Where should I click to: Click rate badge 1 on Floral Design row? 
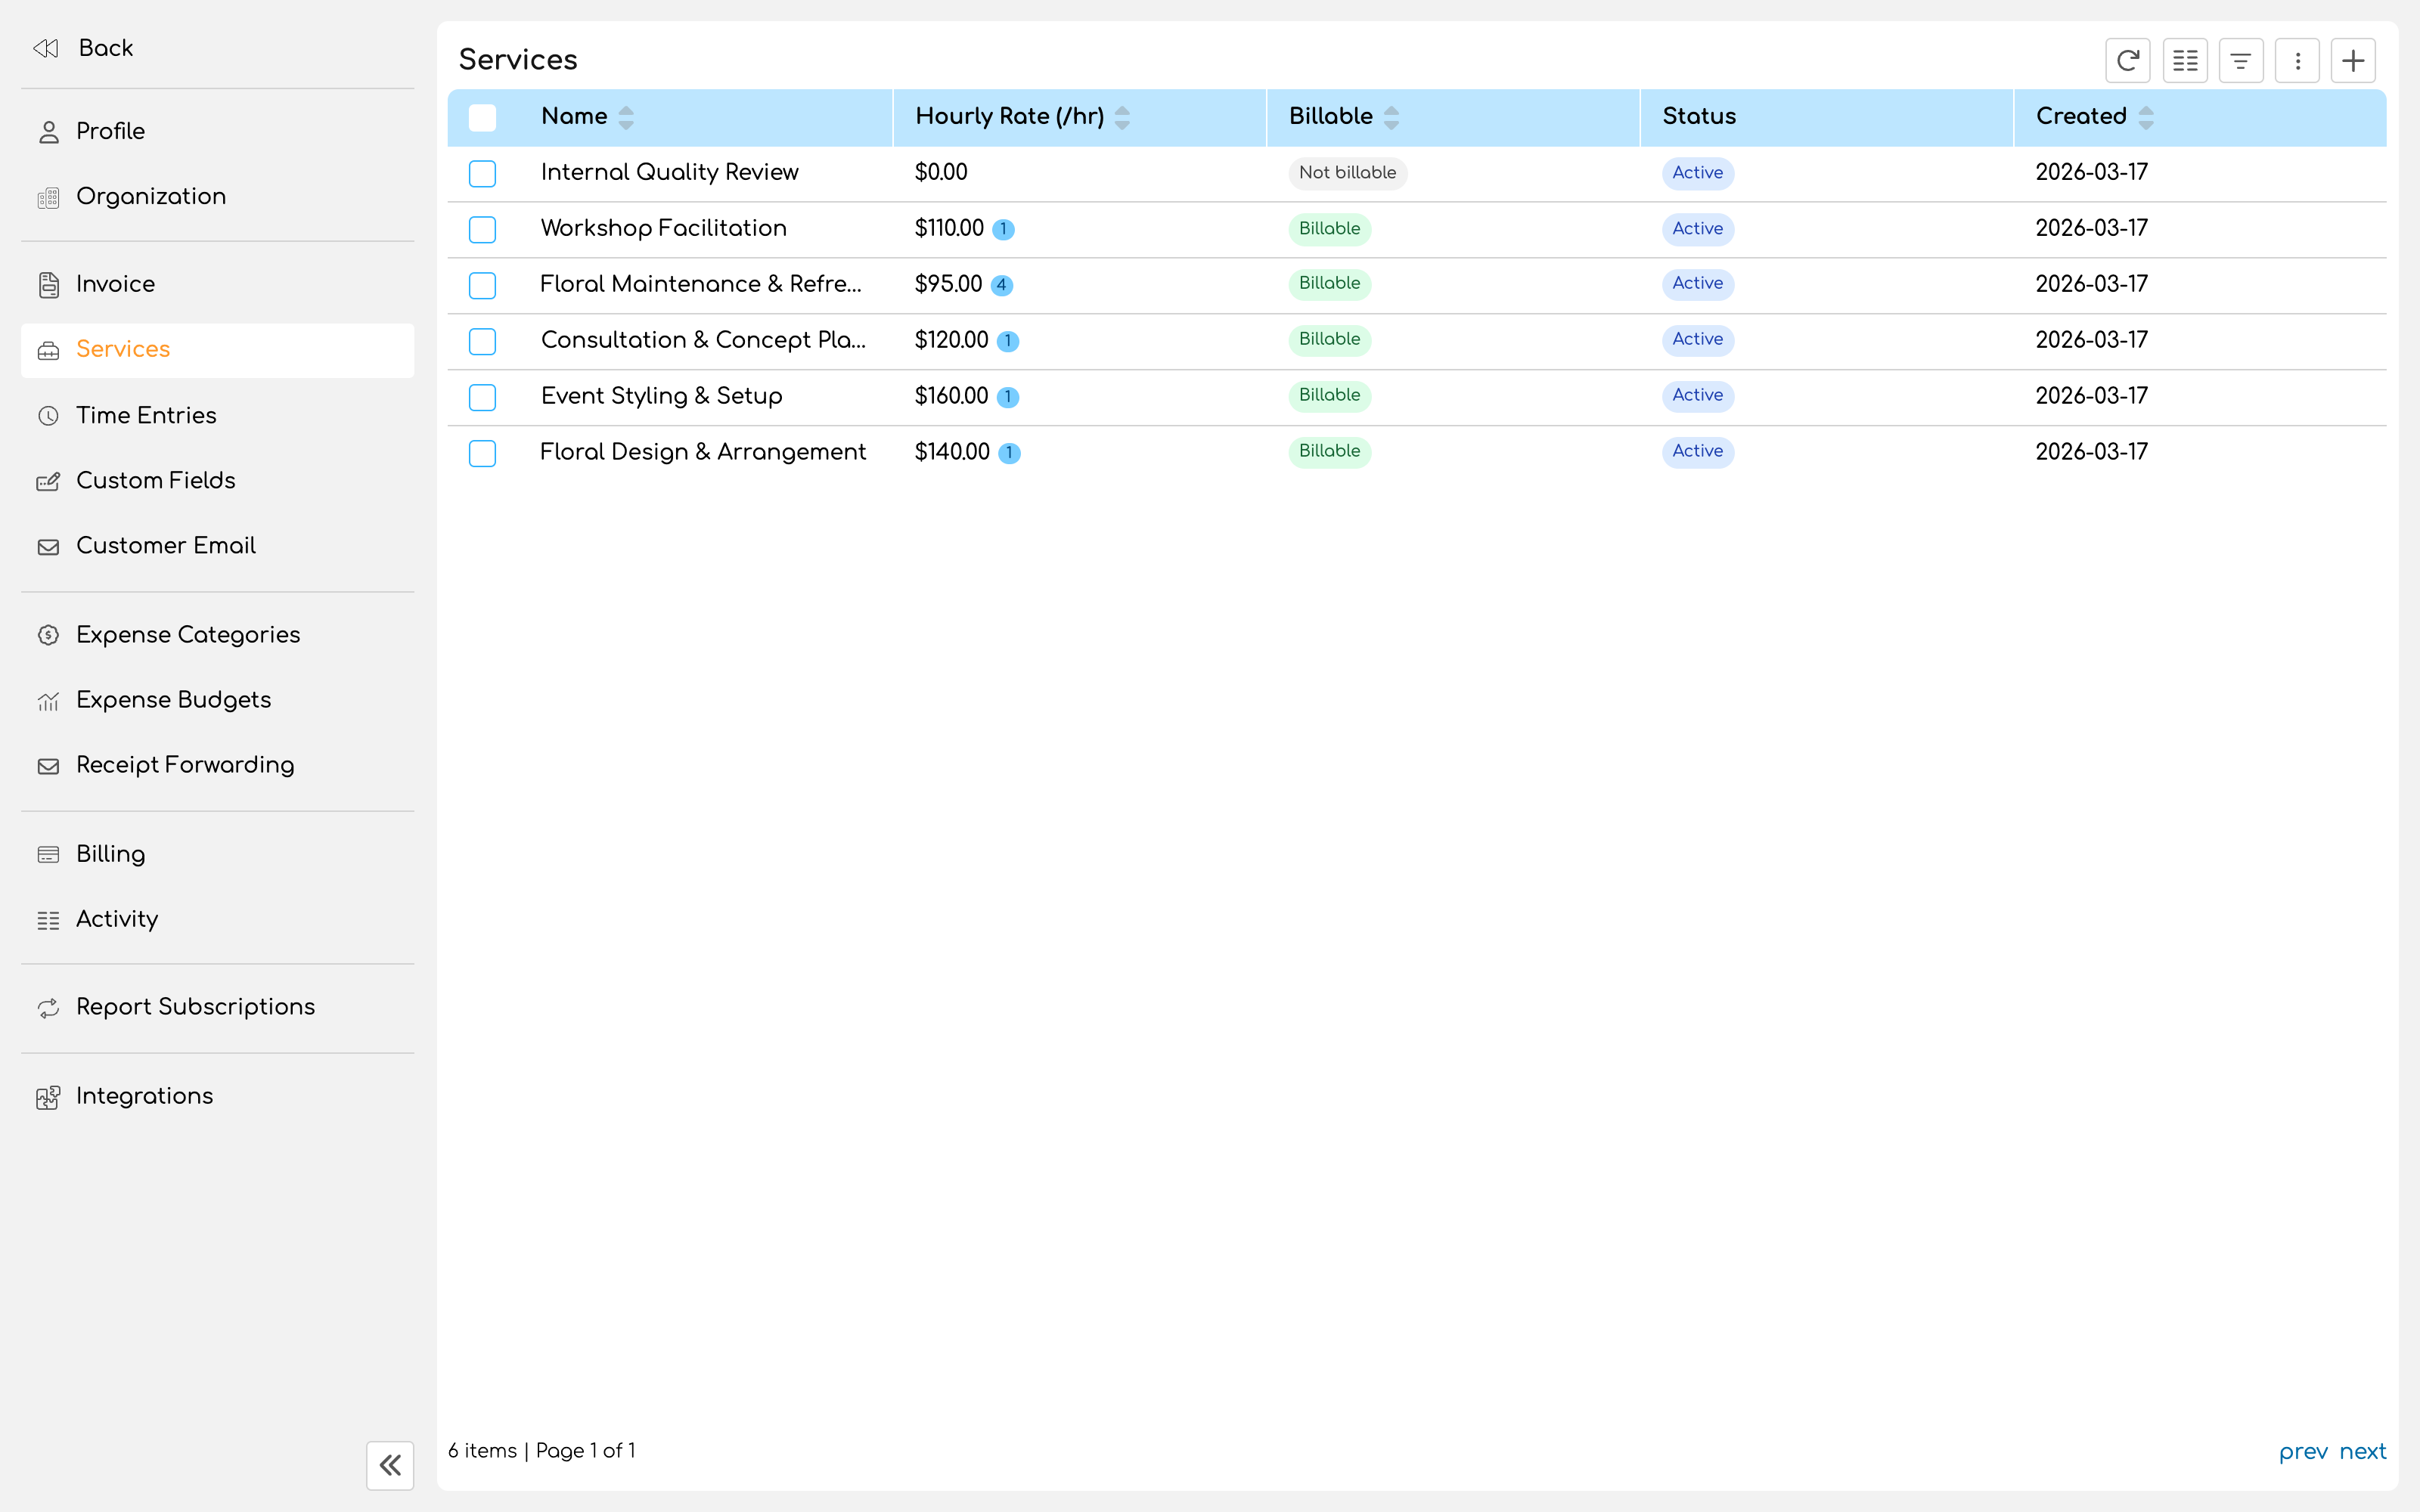click(x=1009, y=453)
